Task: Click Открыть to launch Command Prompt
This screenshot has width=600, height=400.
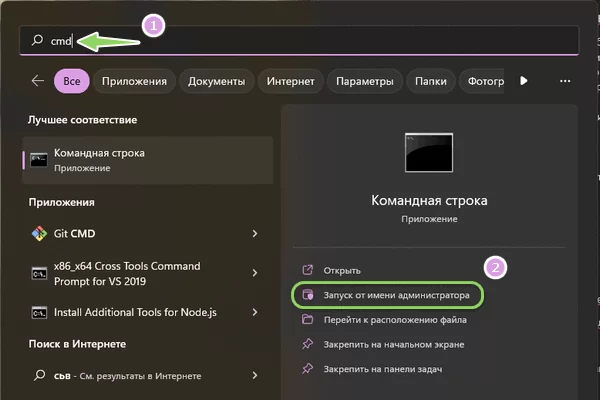Action: [x=342, y=271]
